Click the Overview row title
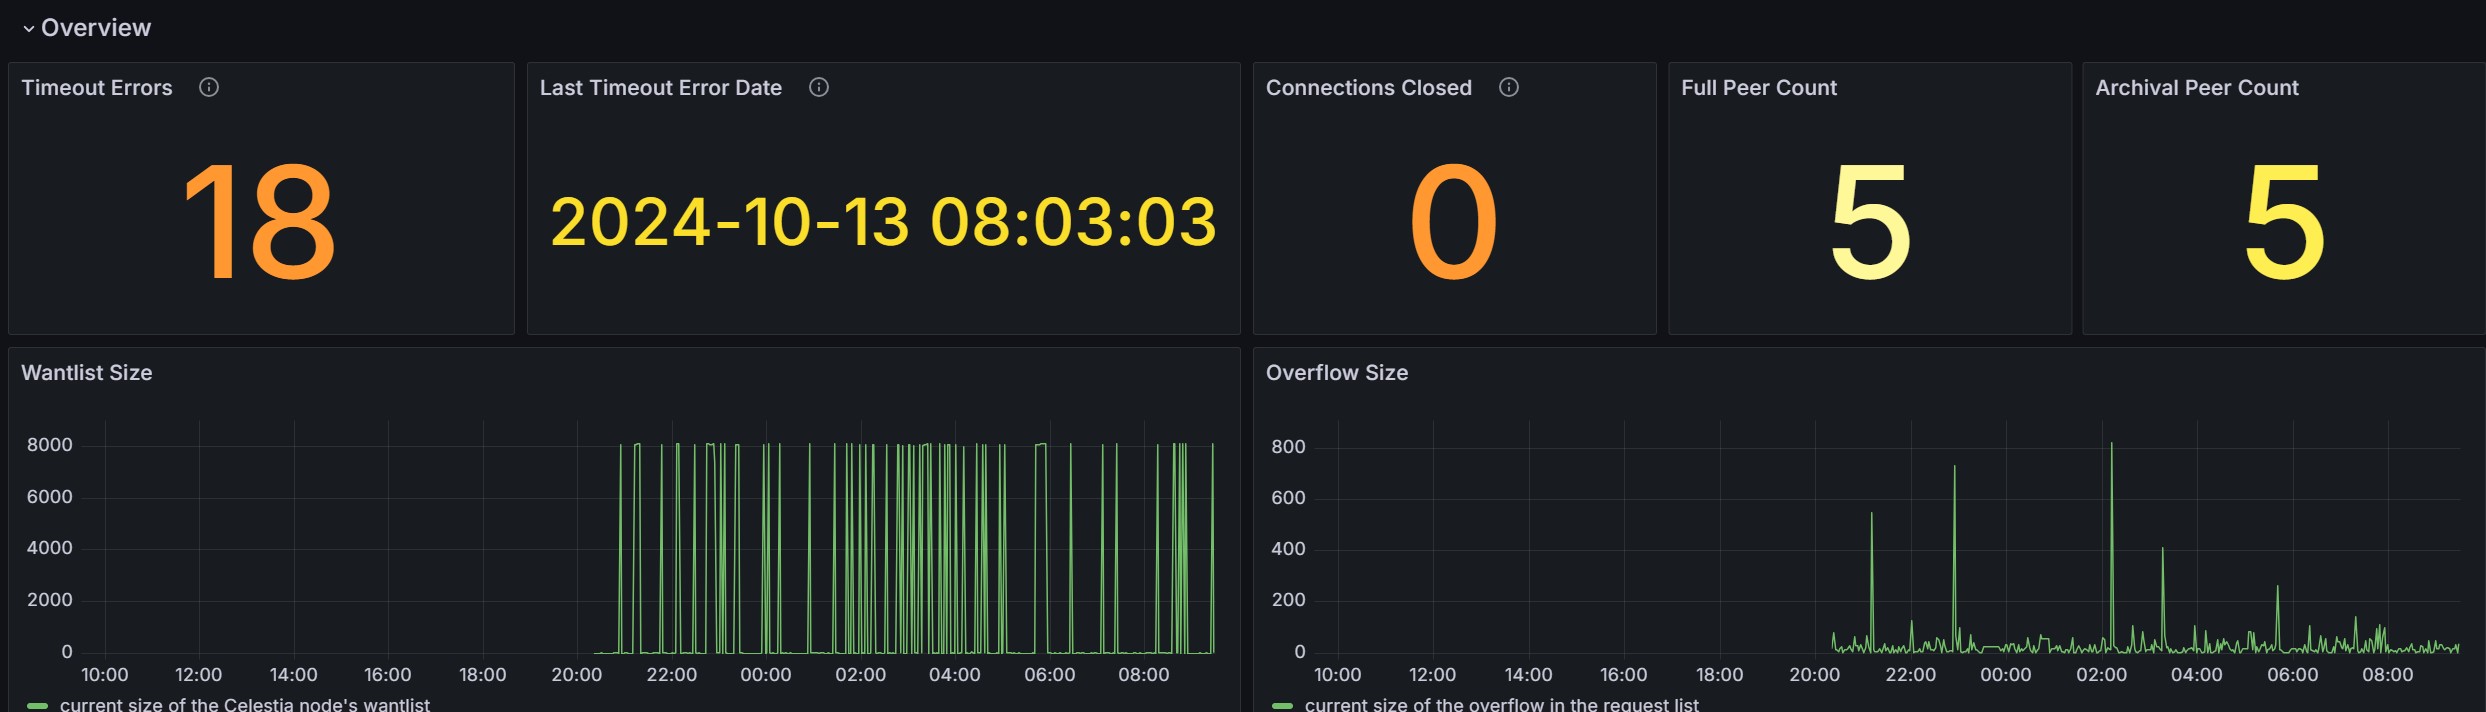 click(x=96, y=28)
